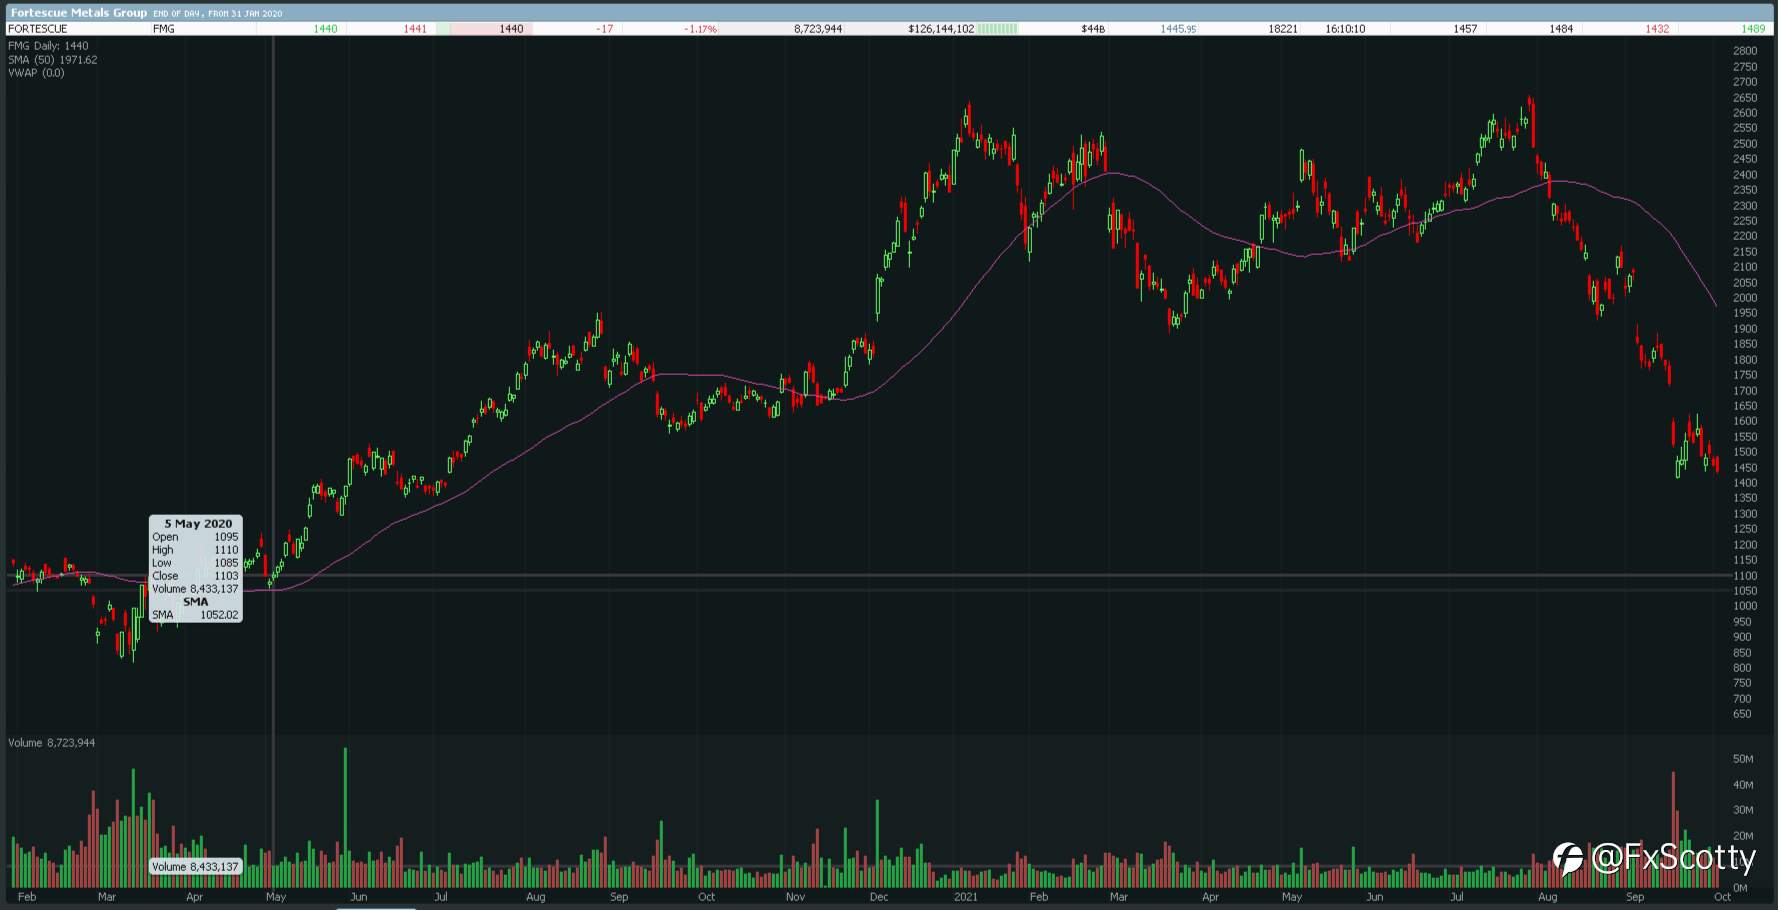Select the FMG Daily: 1440 legend entry

tap(48, 46)
